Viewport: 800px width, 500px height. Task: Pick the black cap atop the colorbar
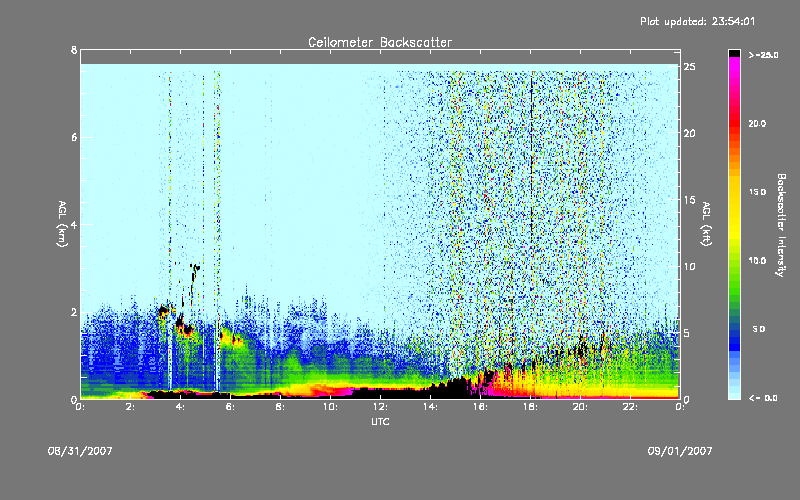click(734, 53)
